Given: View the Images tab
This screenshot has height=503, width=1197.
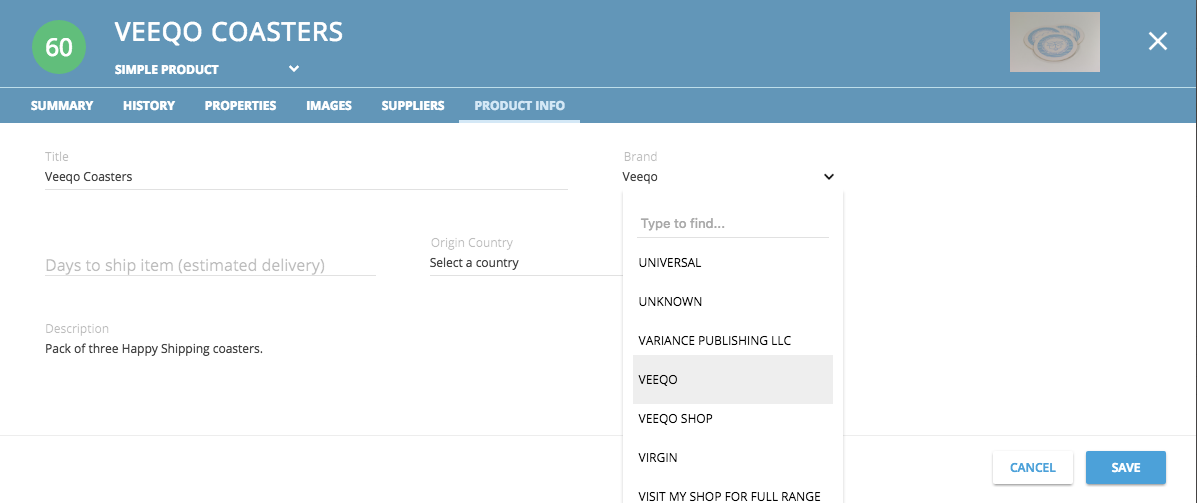Looking at the screenshot, I should [x=329, y=105].
